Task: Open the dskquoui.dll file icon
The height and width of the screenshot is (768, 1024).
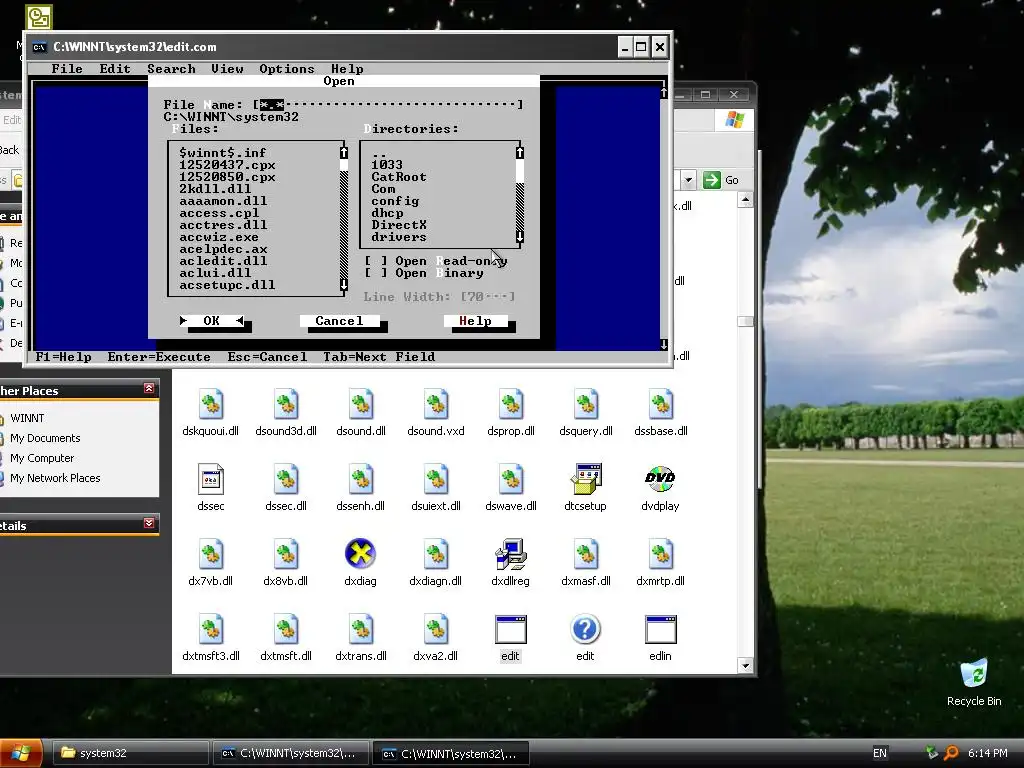Action: click(x=210, y=404)
